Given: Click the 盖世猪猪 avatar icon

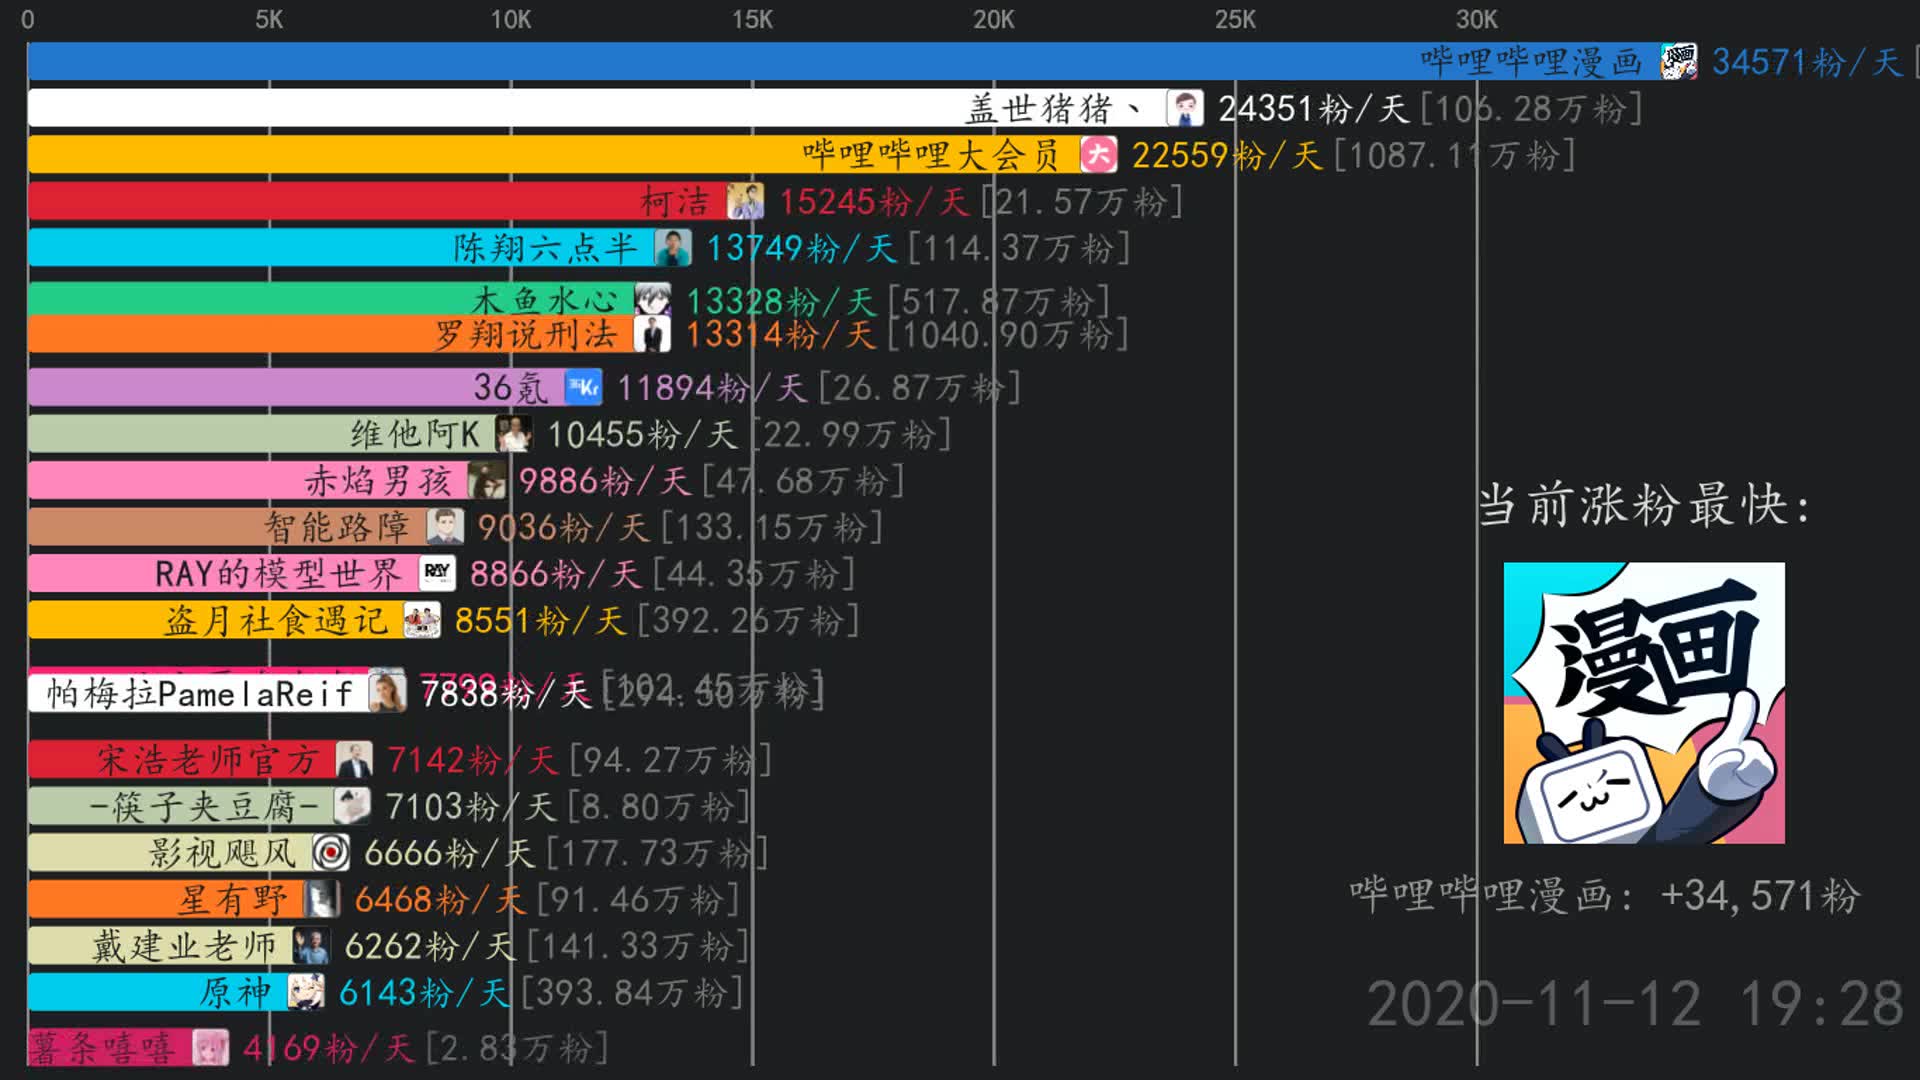Looking at the screenshot, I should pyautogui.click(x=1185, y=108).
